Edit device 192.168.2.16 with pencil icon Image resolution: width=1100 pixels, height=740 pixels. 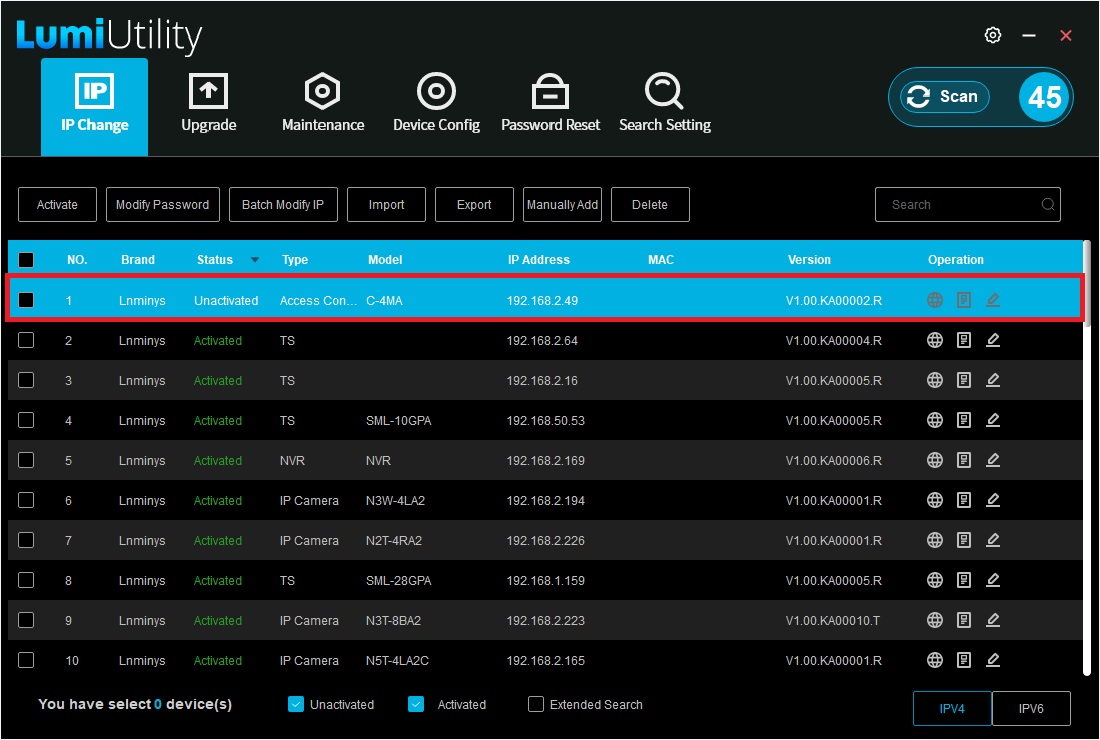(993, 380)
